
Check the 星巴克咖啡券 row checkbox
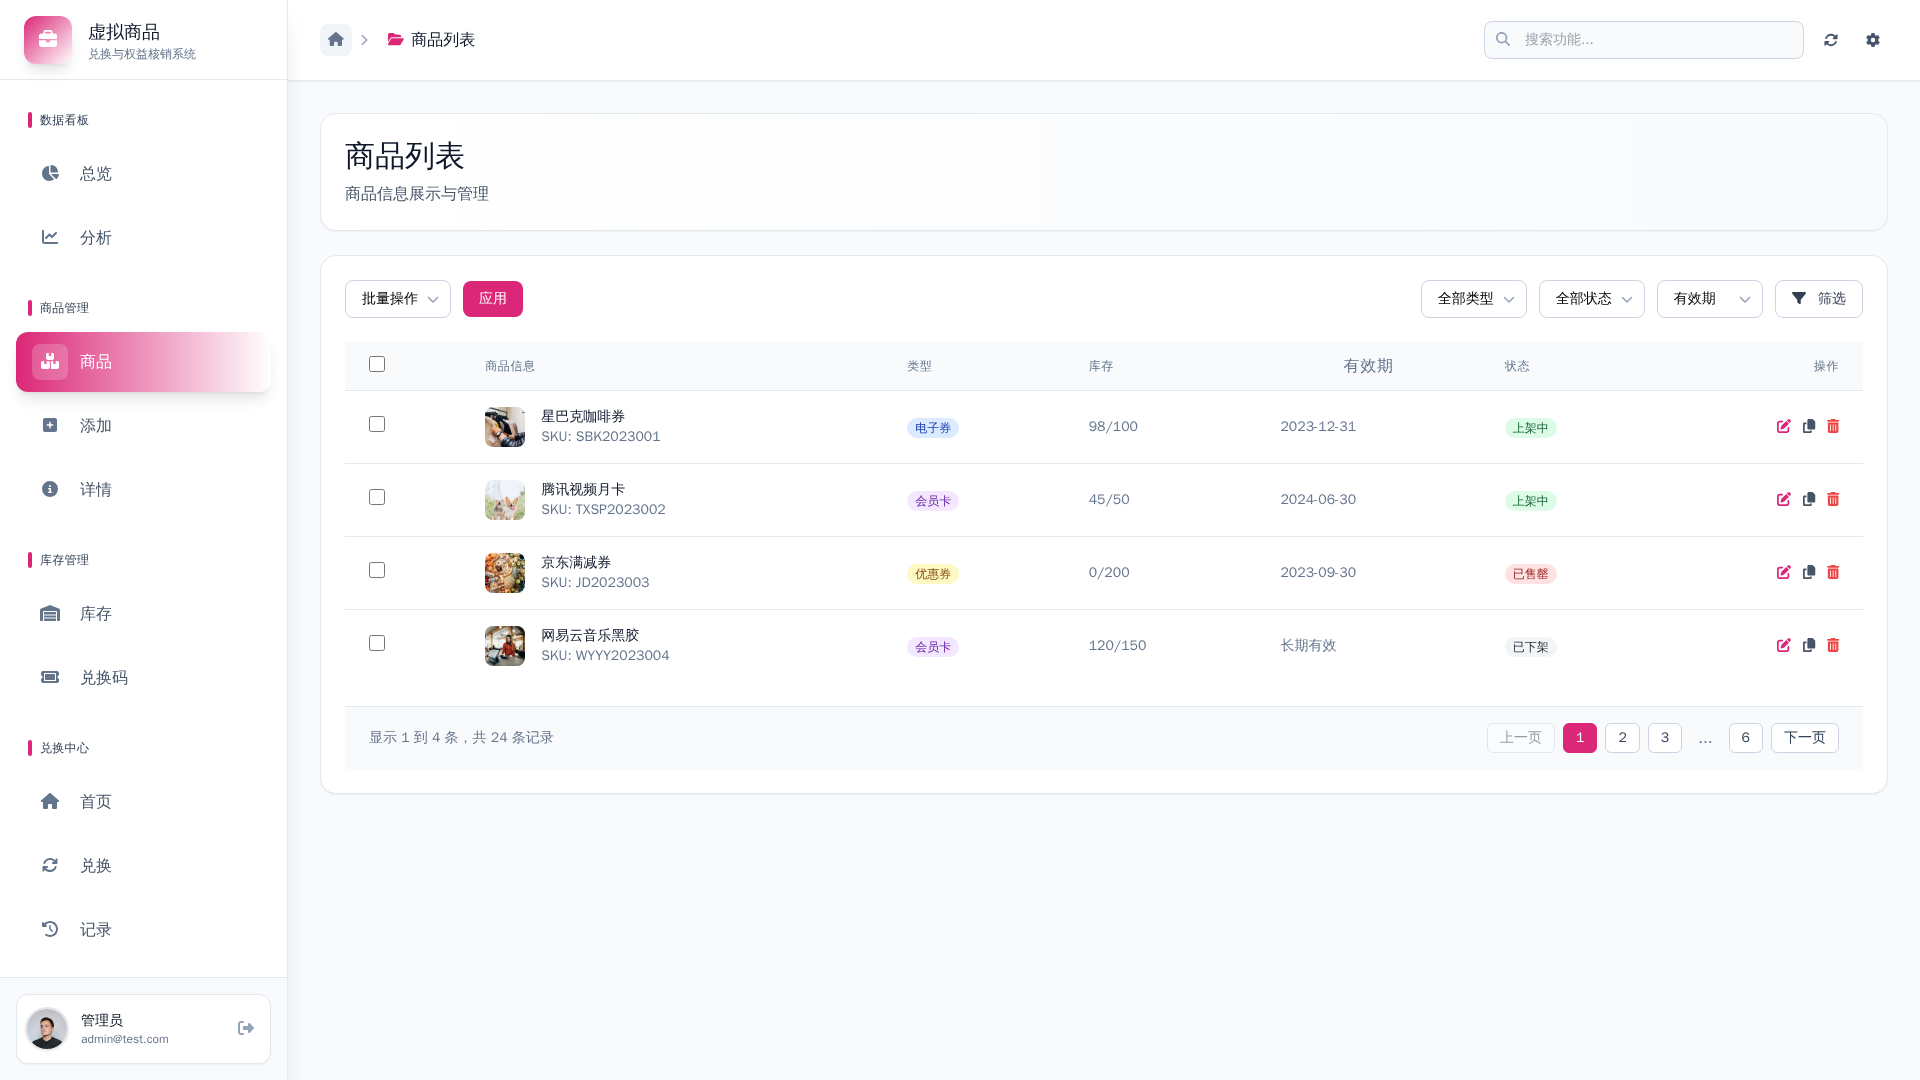tap(377, 424)
